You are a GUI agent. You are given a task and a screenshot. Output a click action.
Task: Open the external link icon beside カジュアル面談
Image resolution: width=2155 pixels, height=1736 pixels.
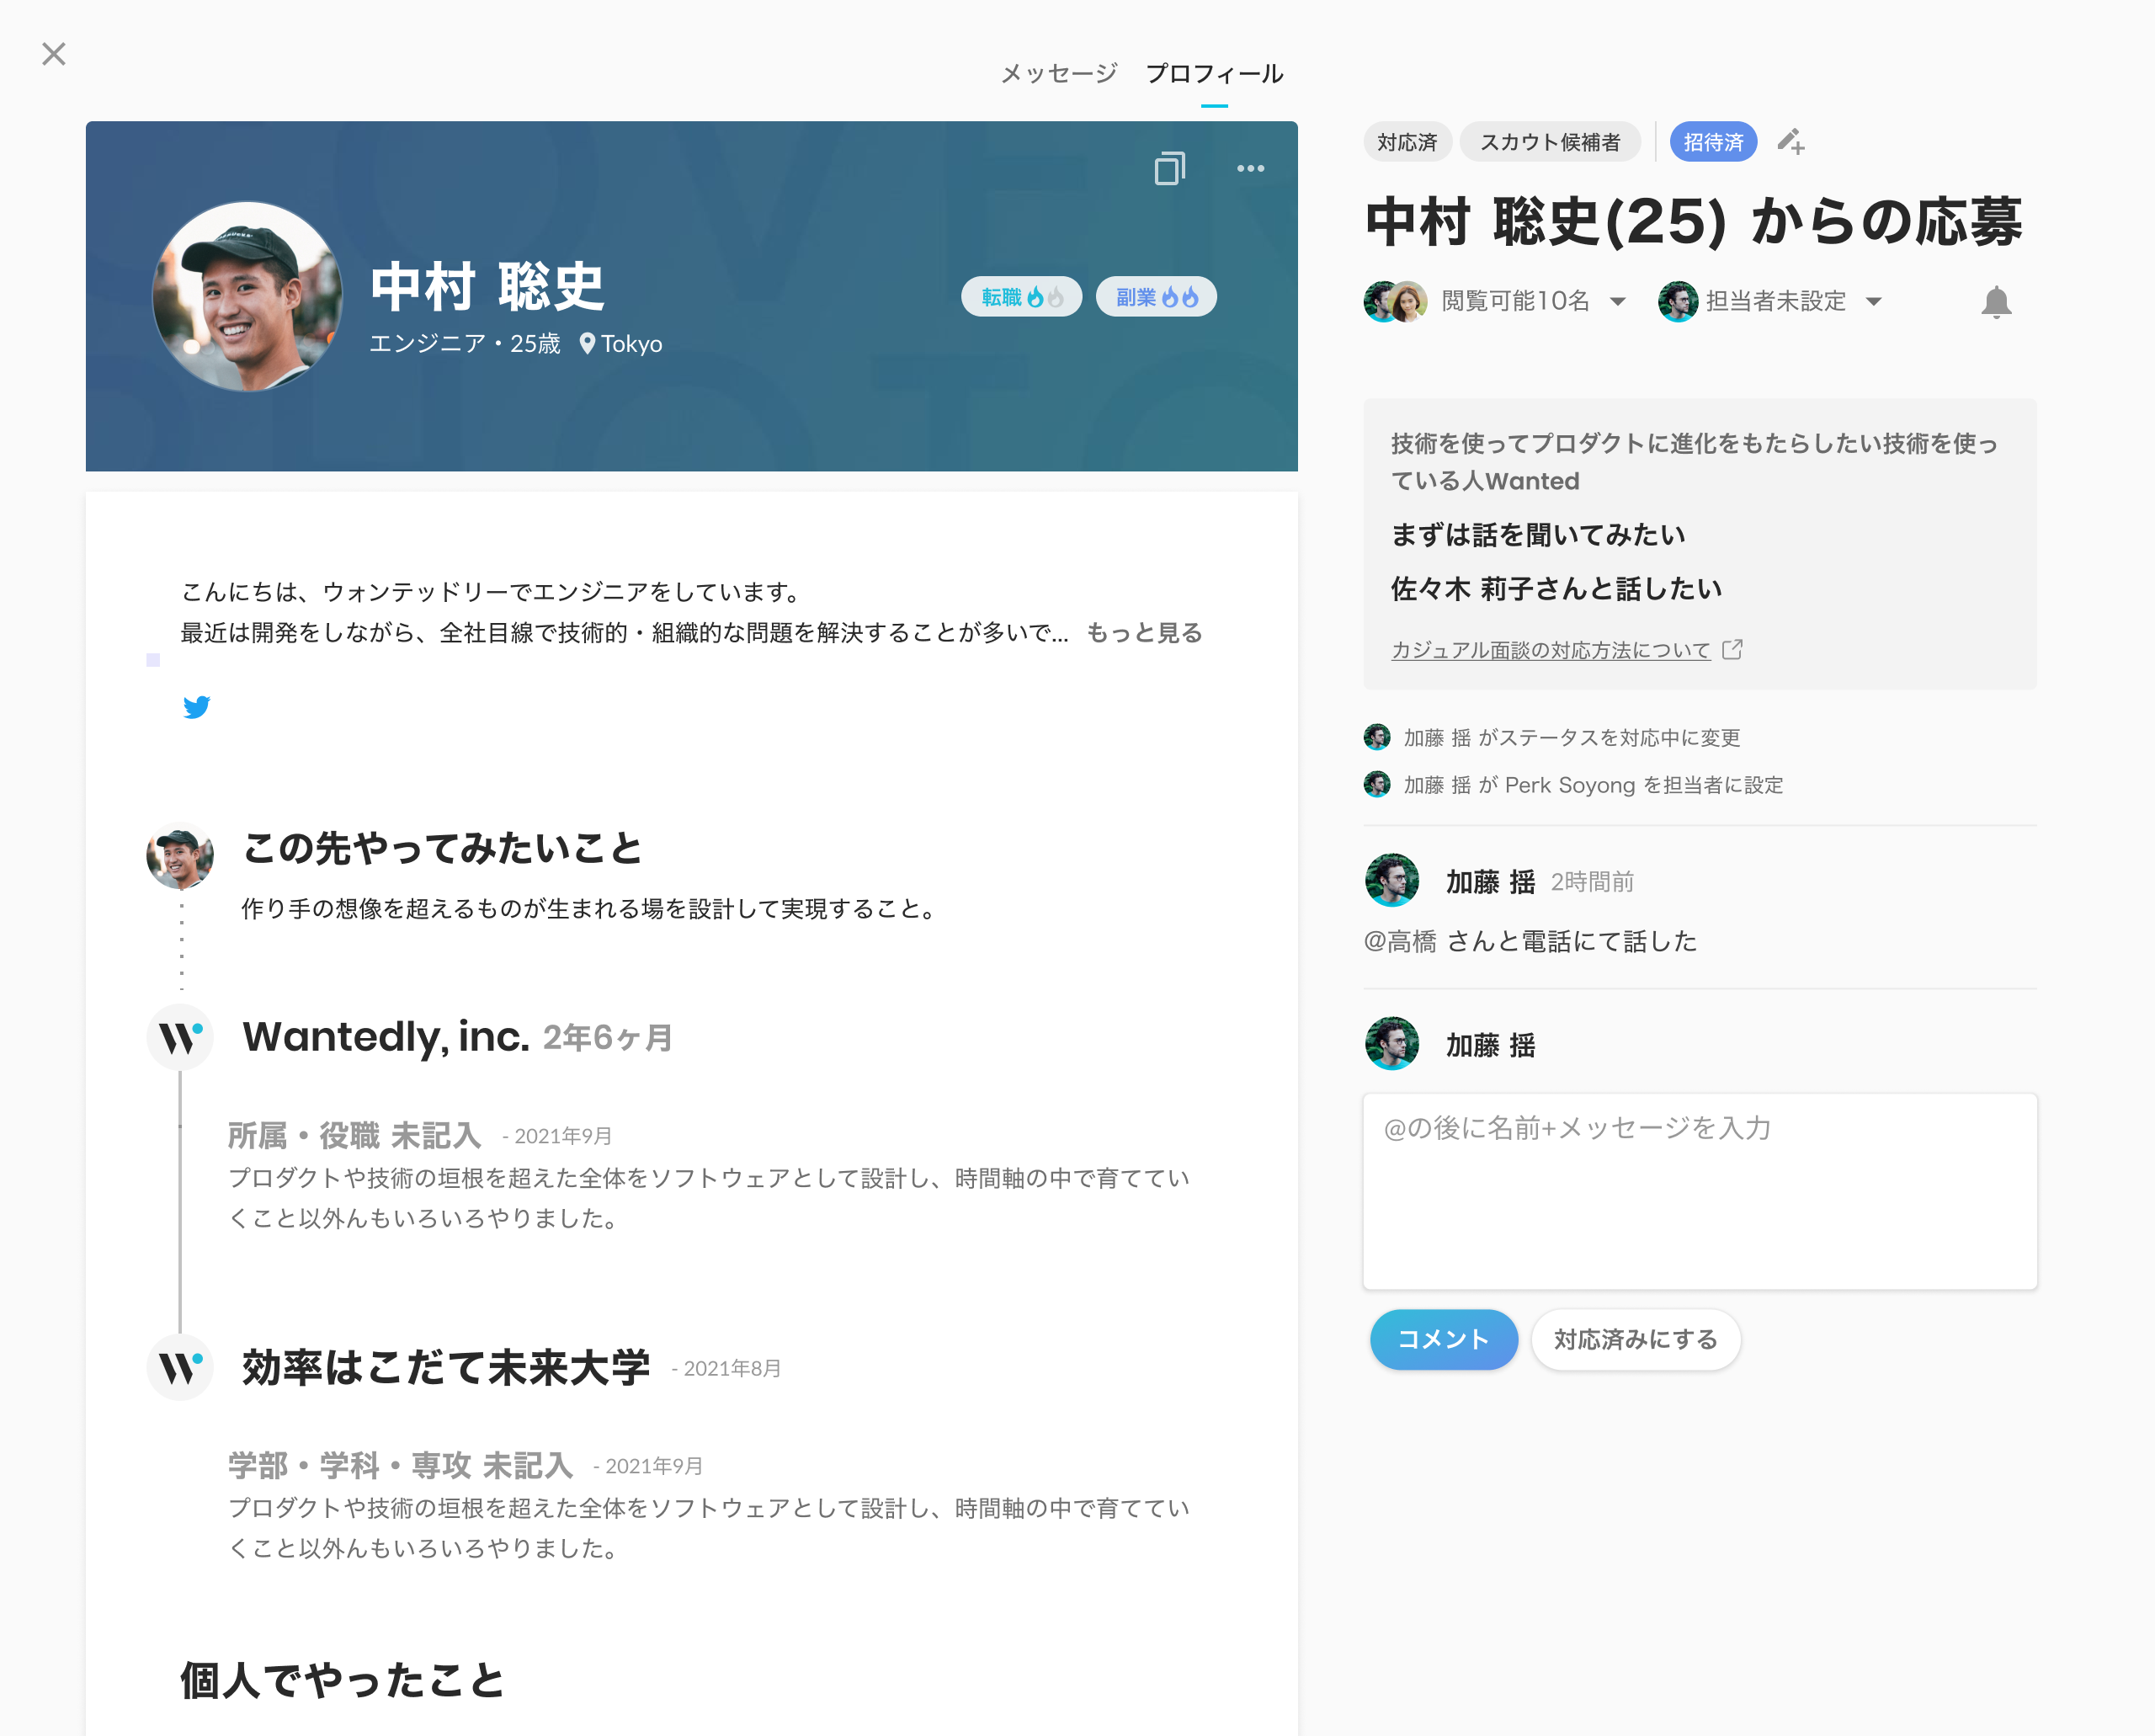(1732, 650)
